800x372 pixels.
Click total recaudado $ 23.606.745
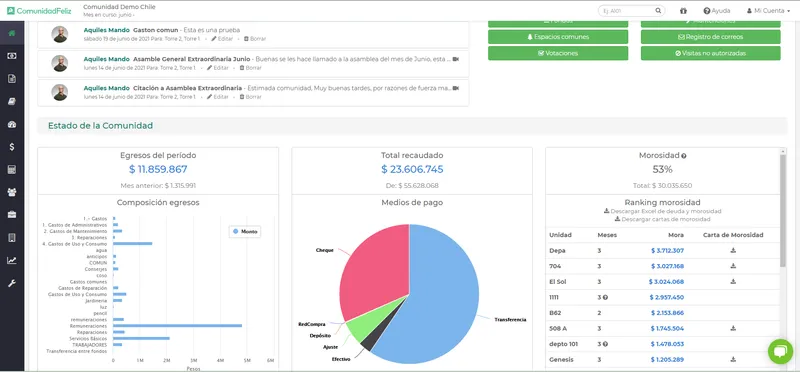pyautogui.click(x=412, y=169)
